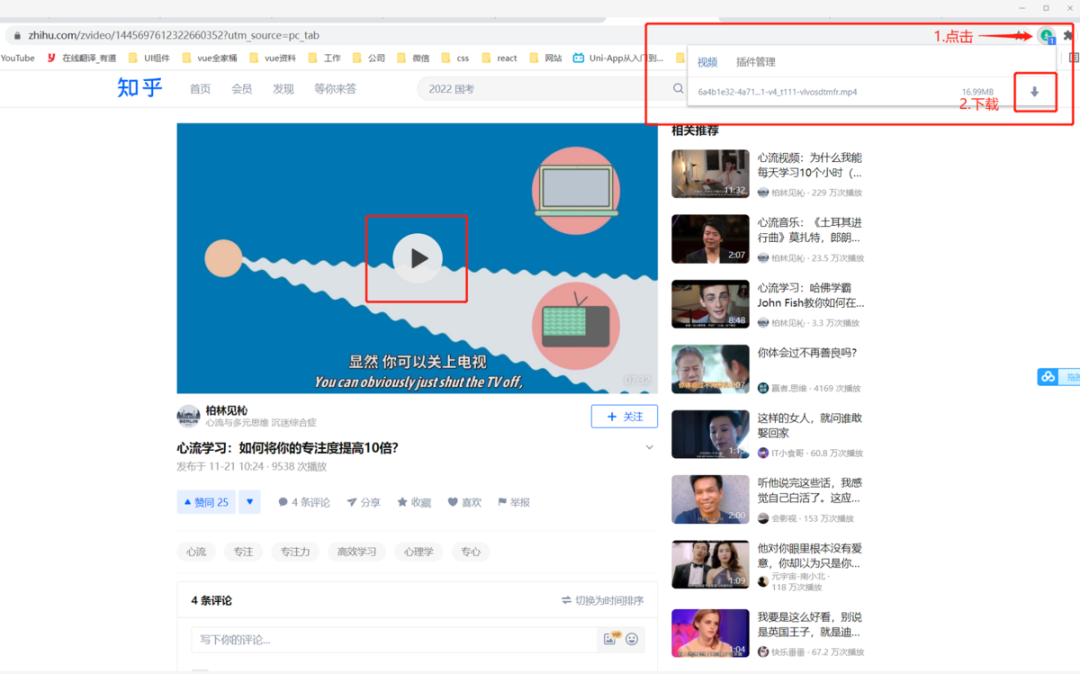1080x674 pixels.
Task: Open recommended video 听他说完这些话 title
Action: click(809, 490)
